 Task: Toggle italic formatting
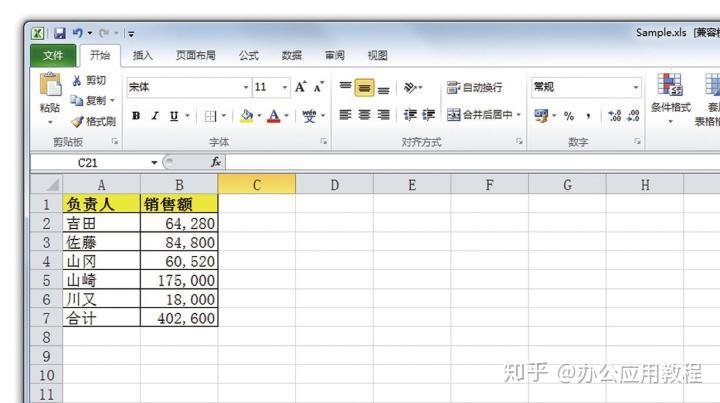(x=155, y=116)
